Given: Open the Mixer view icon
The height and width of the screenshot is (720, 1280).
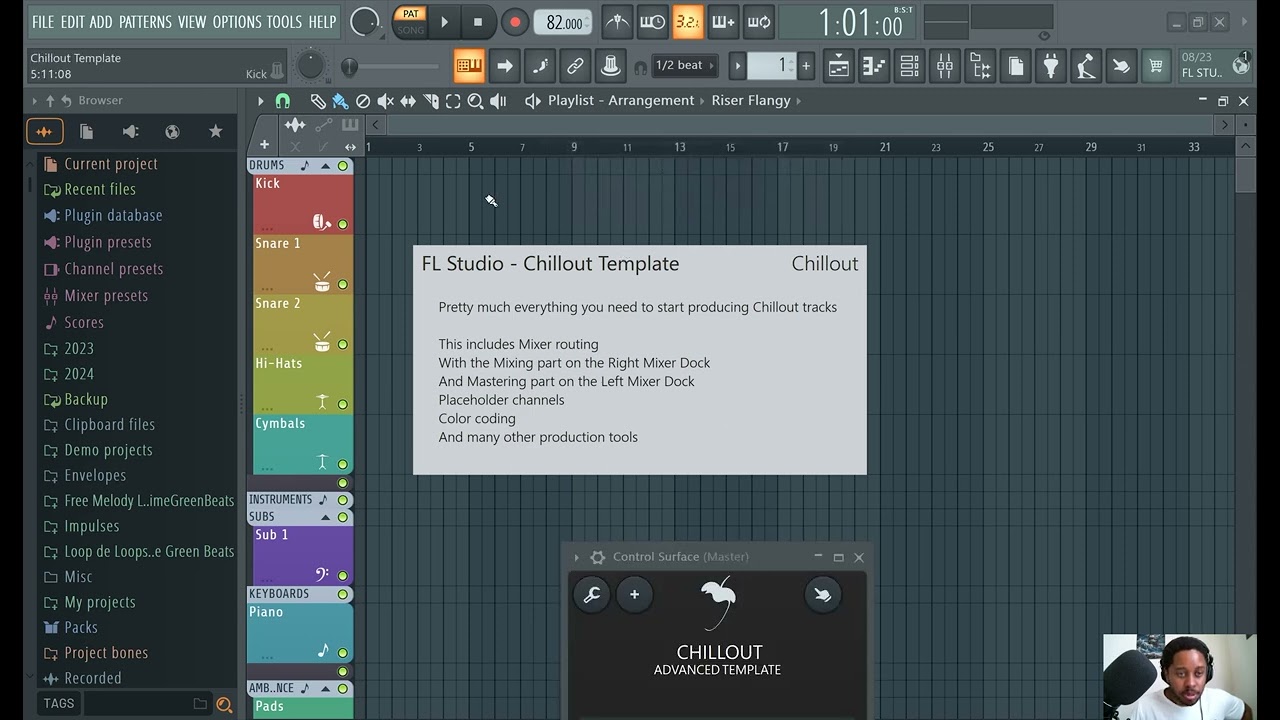Looking at the screenshot, I should [944, 66].
